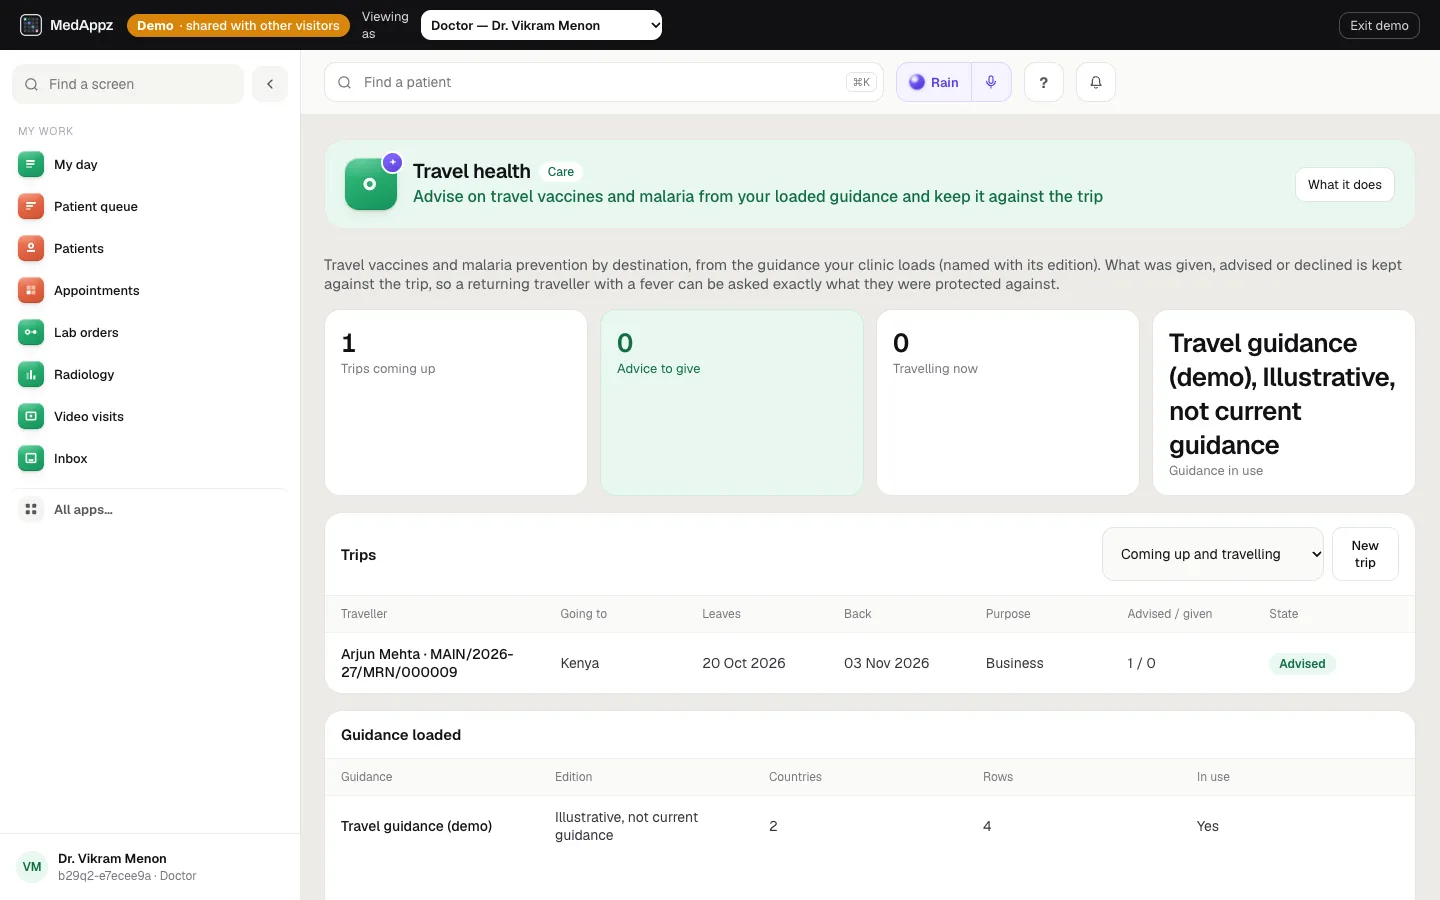Open the Appointments app icon
1440x900 pixels.
[x=31, y=290]
